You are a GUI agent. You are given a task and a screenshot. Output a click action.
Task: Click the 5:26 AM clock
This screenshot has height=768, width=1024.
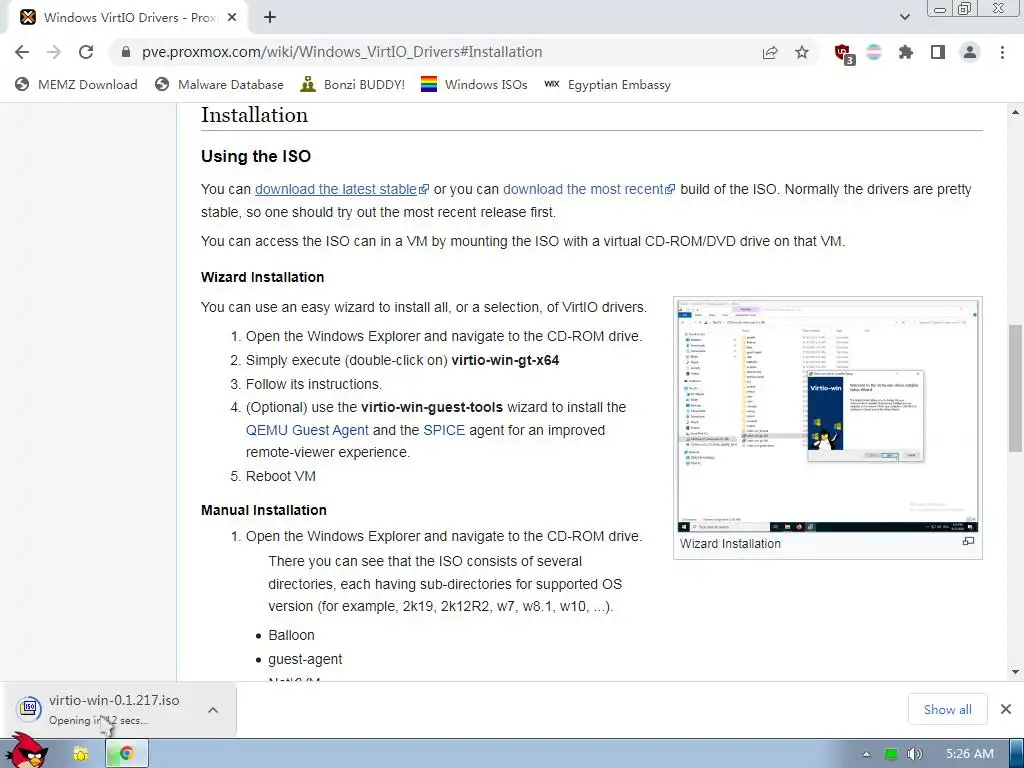(969, 754)
